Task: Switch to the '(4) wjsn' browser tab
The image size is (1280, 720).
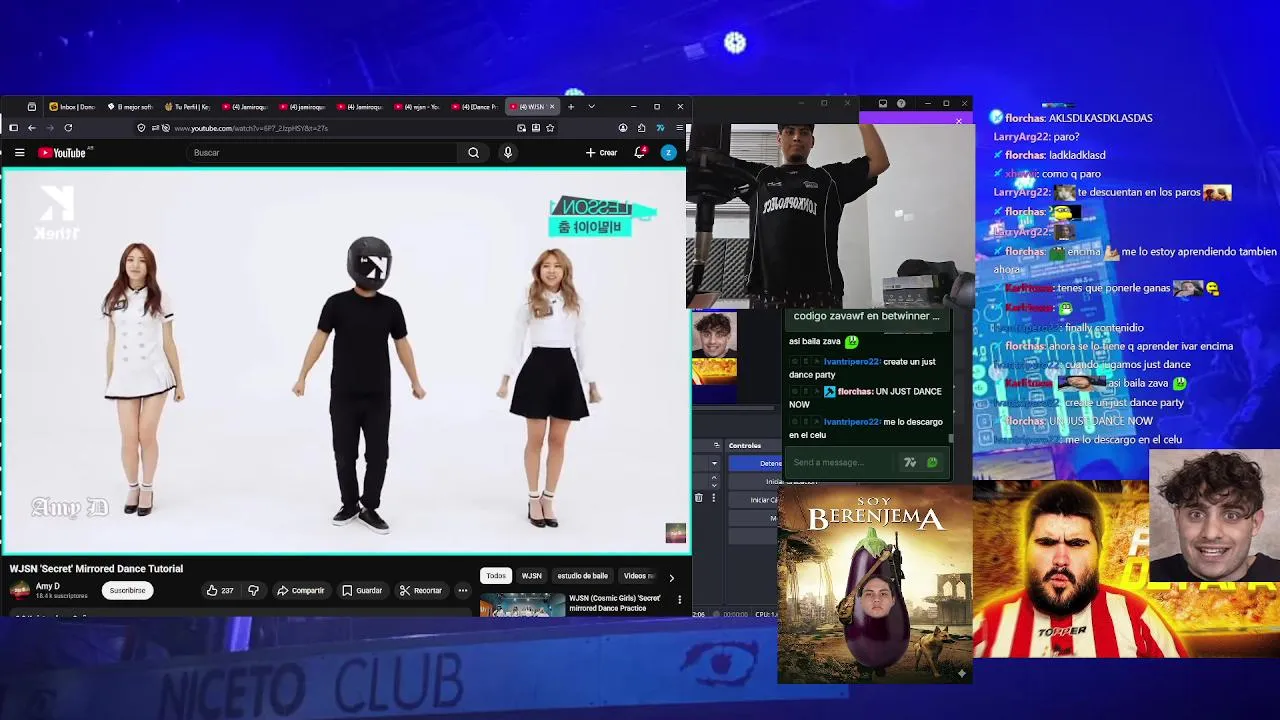Action: (417, 107)
